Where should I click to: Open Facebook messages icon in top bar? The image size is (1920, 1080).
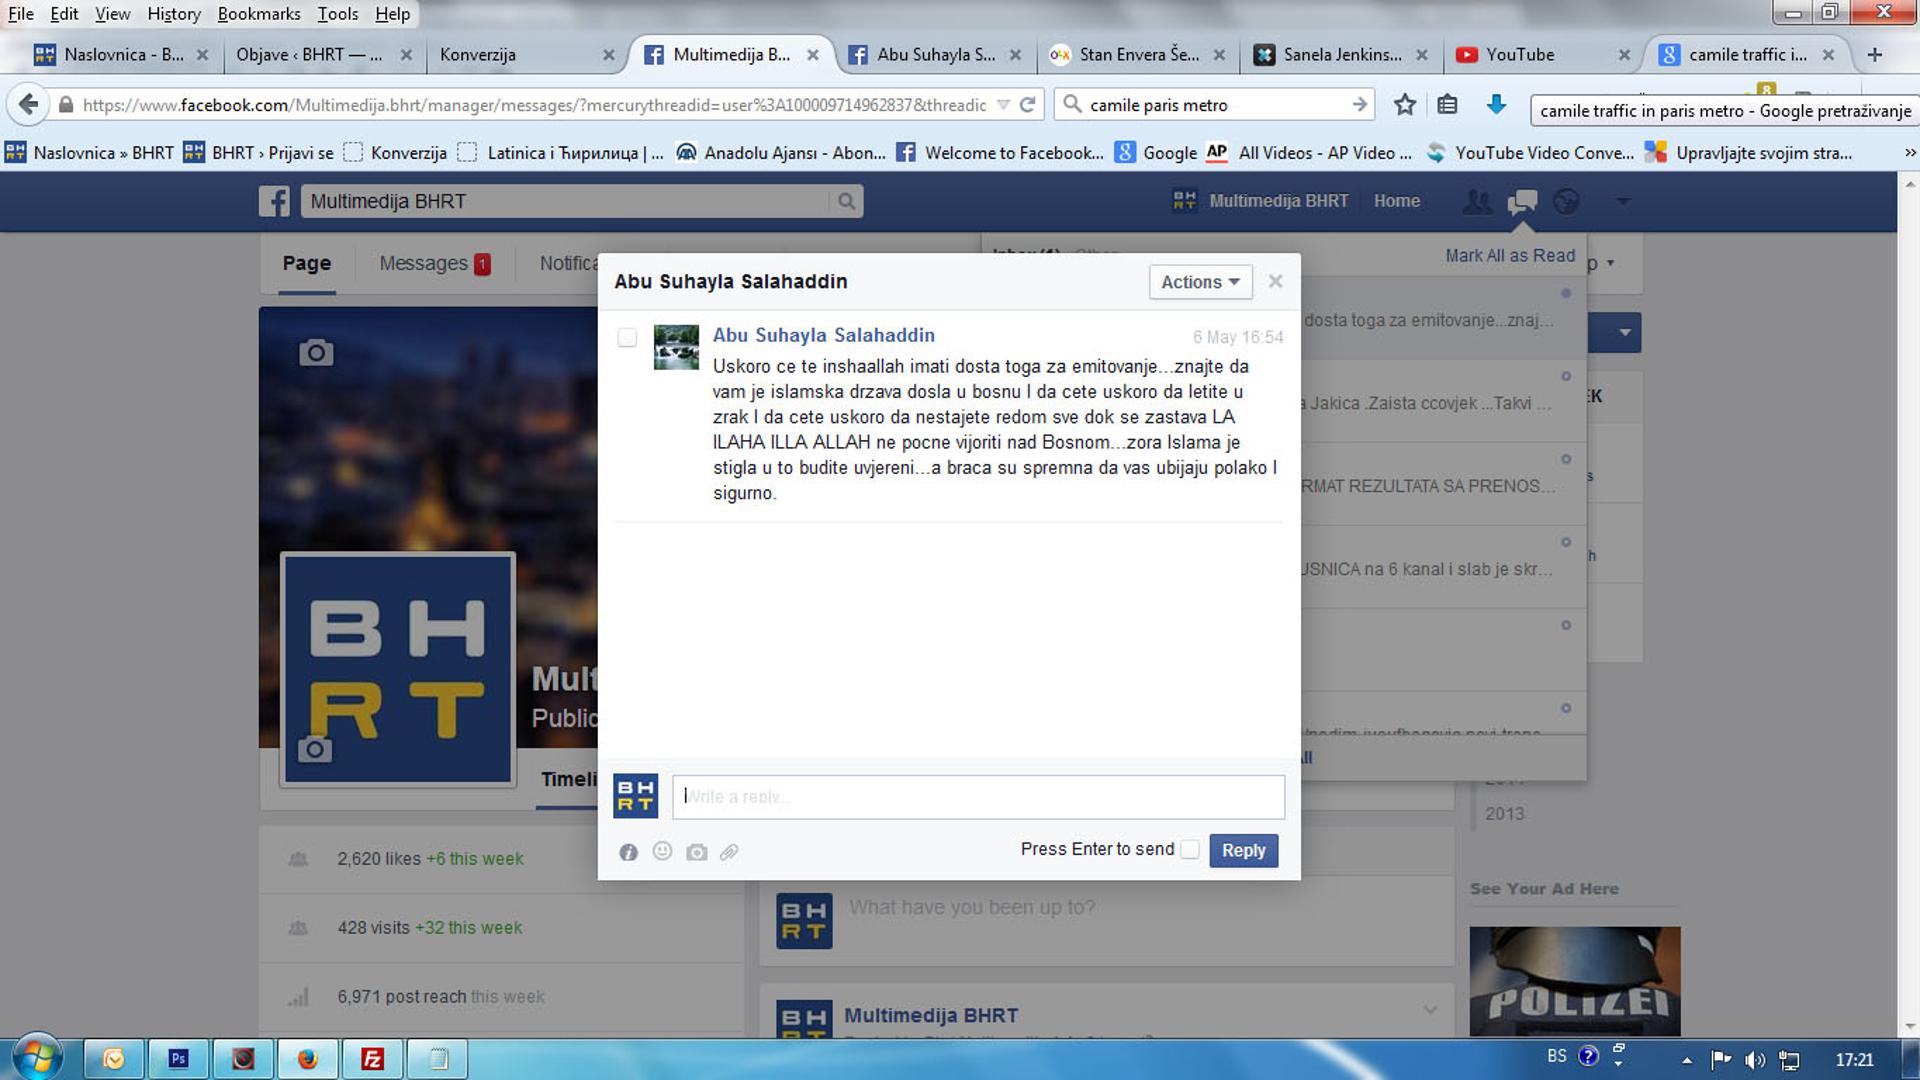click(x=1522, y=201)
